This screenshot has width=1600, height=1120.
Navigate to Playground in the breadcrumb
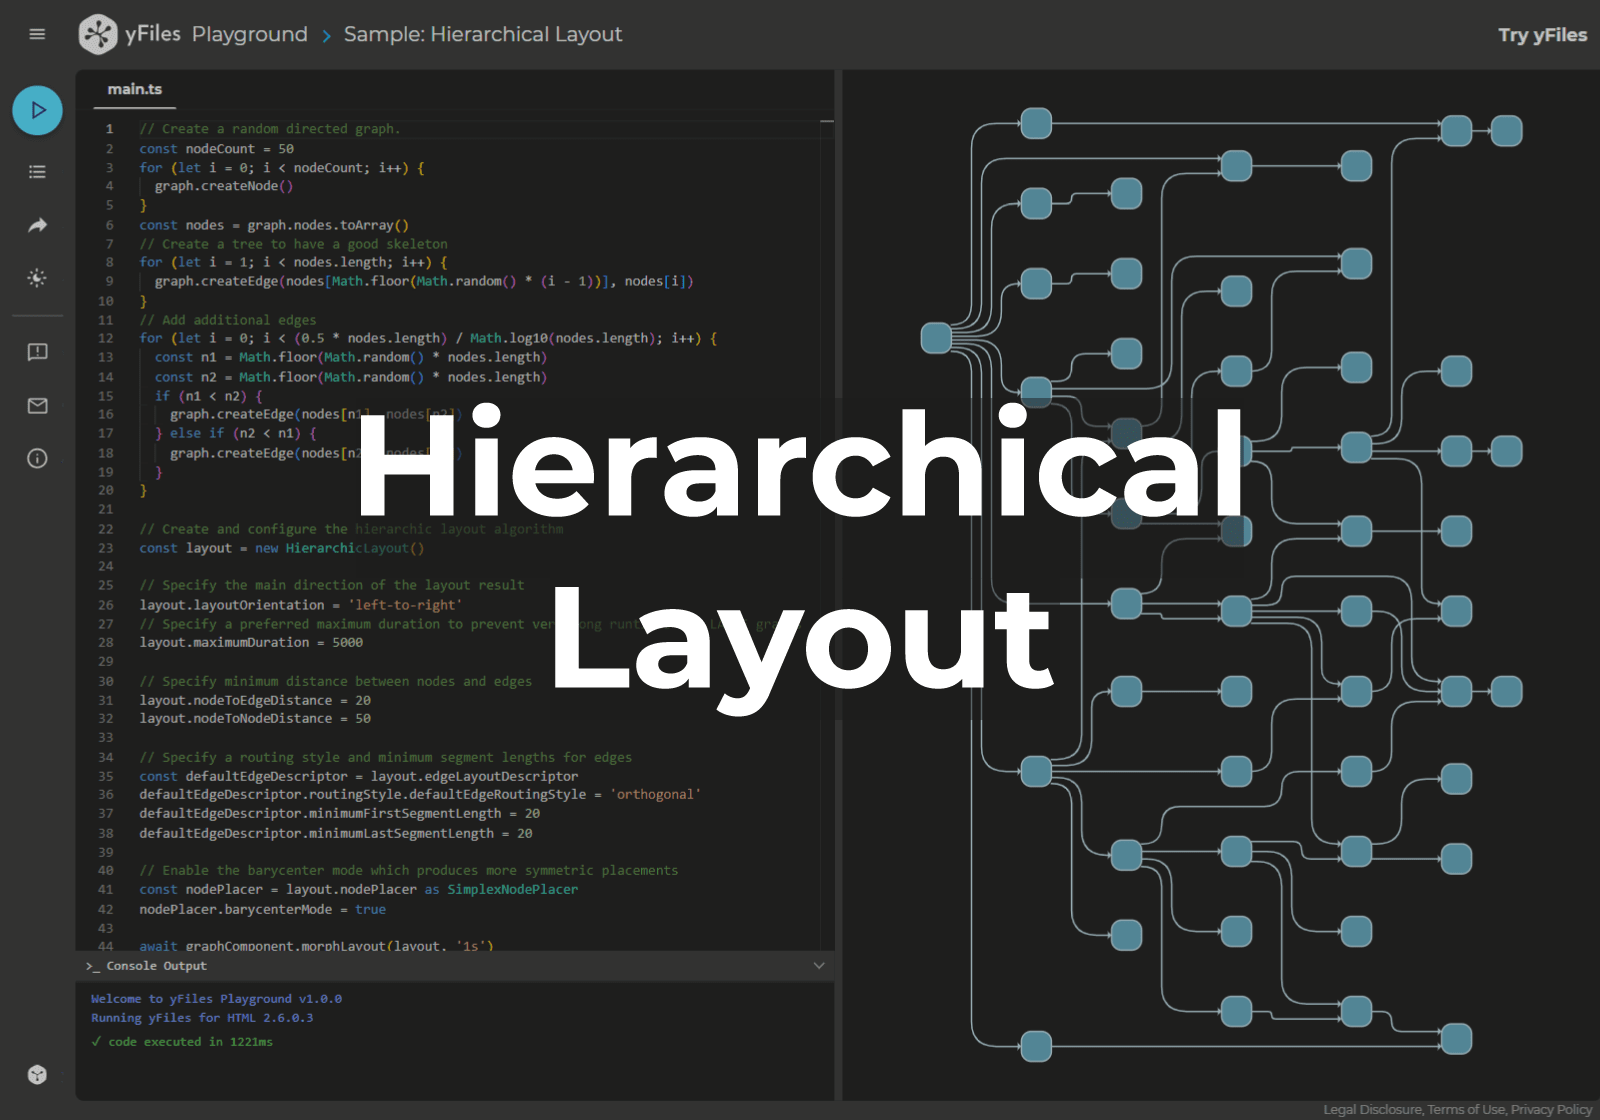[x=250, y=34]
